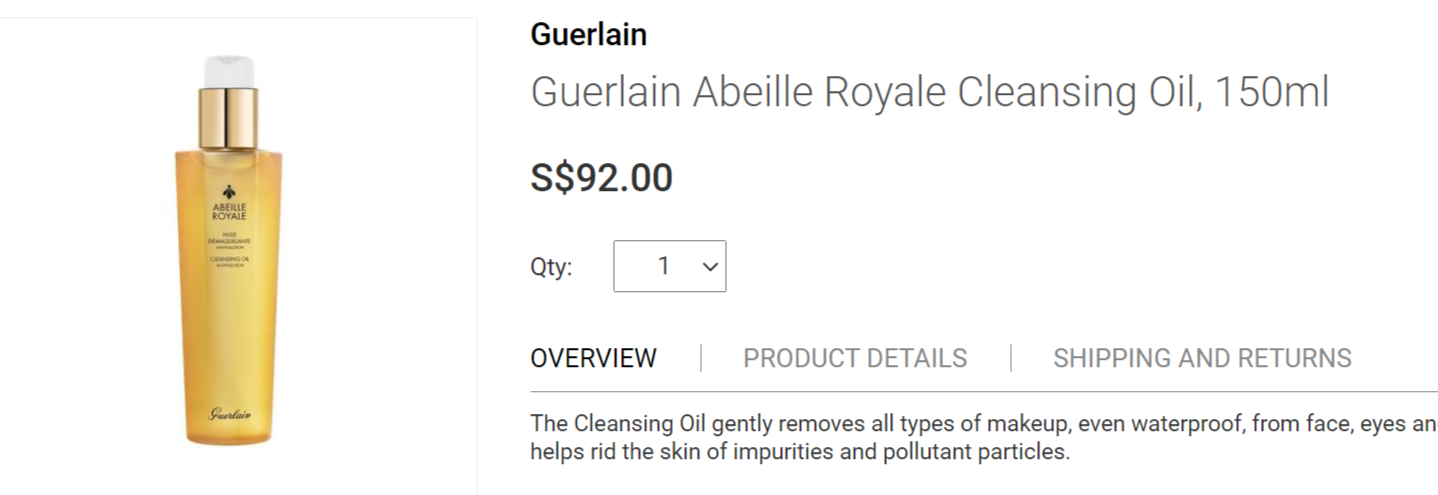The width and height of the screenshot is (1438, 495).
Task: Click the Abeille Royale Cleansing Oil product title
Action: coord(860,92)
